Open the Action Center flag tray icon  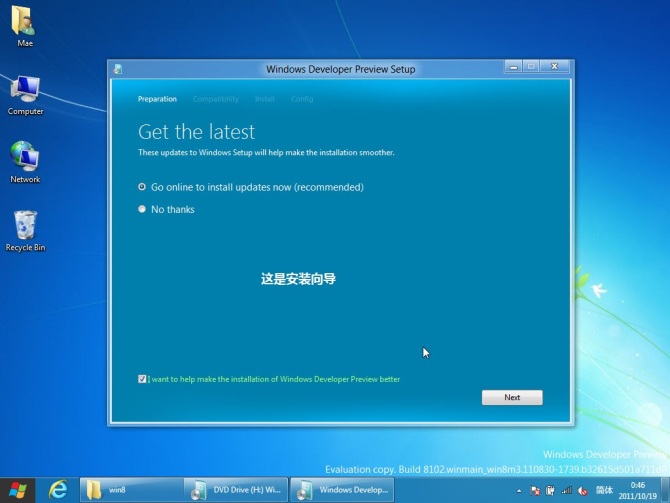tap(535, 491)
